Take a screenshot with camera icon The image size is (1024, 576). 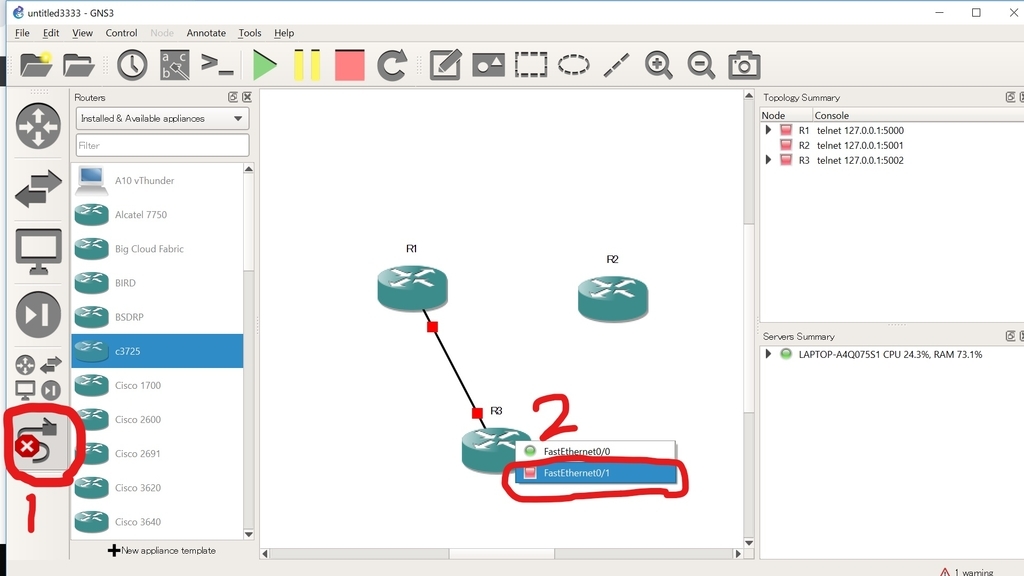(744, 65)
